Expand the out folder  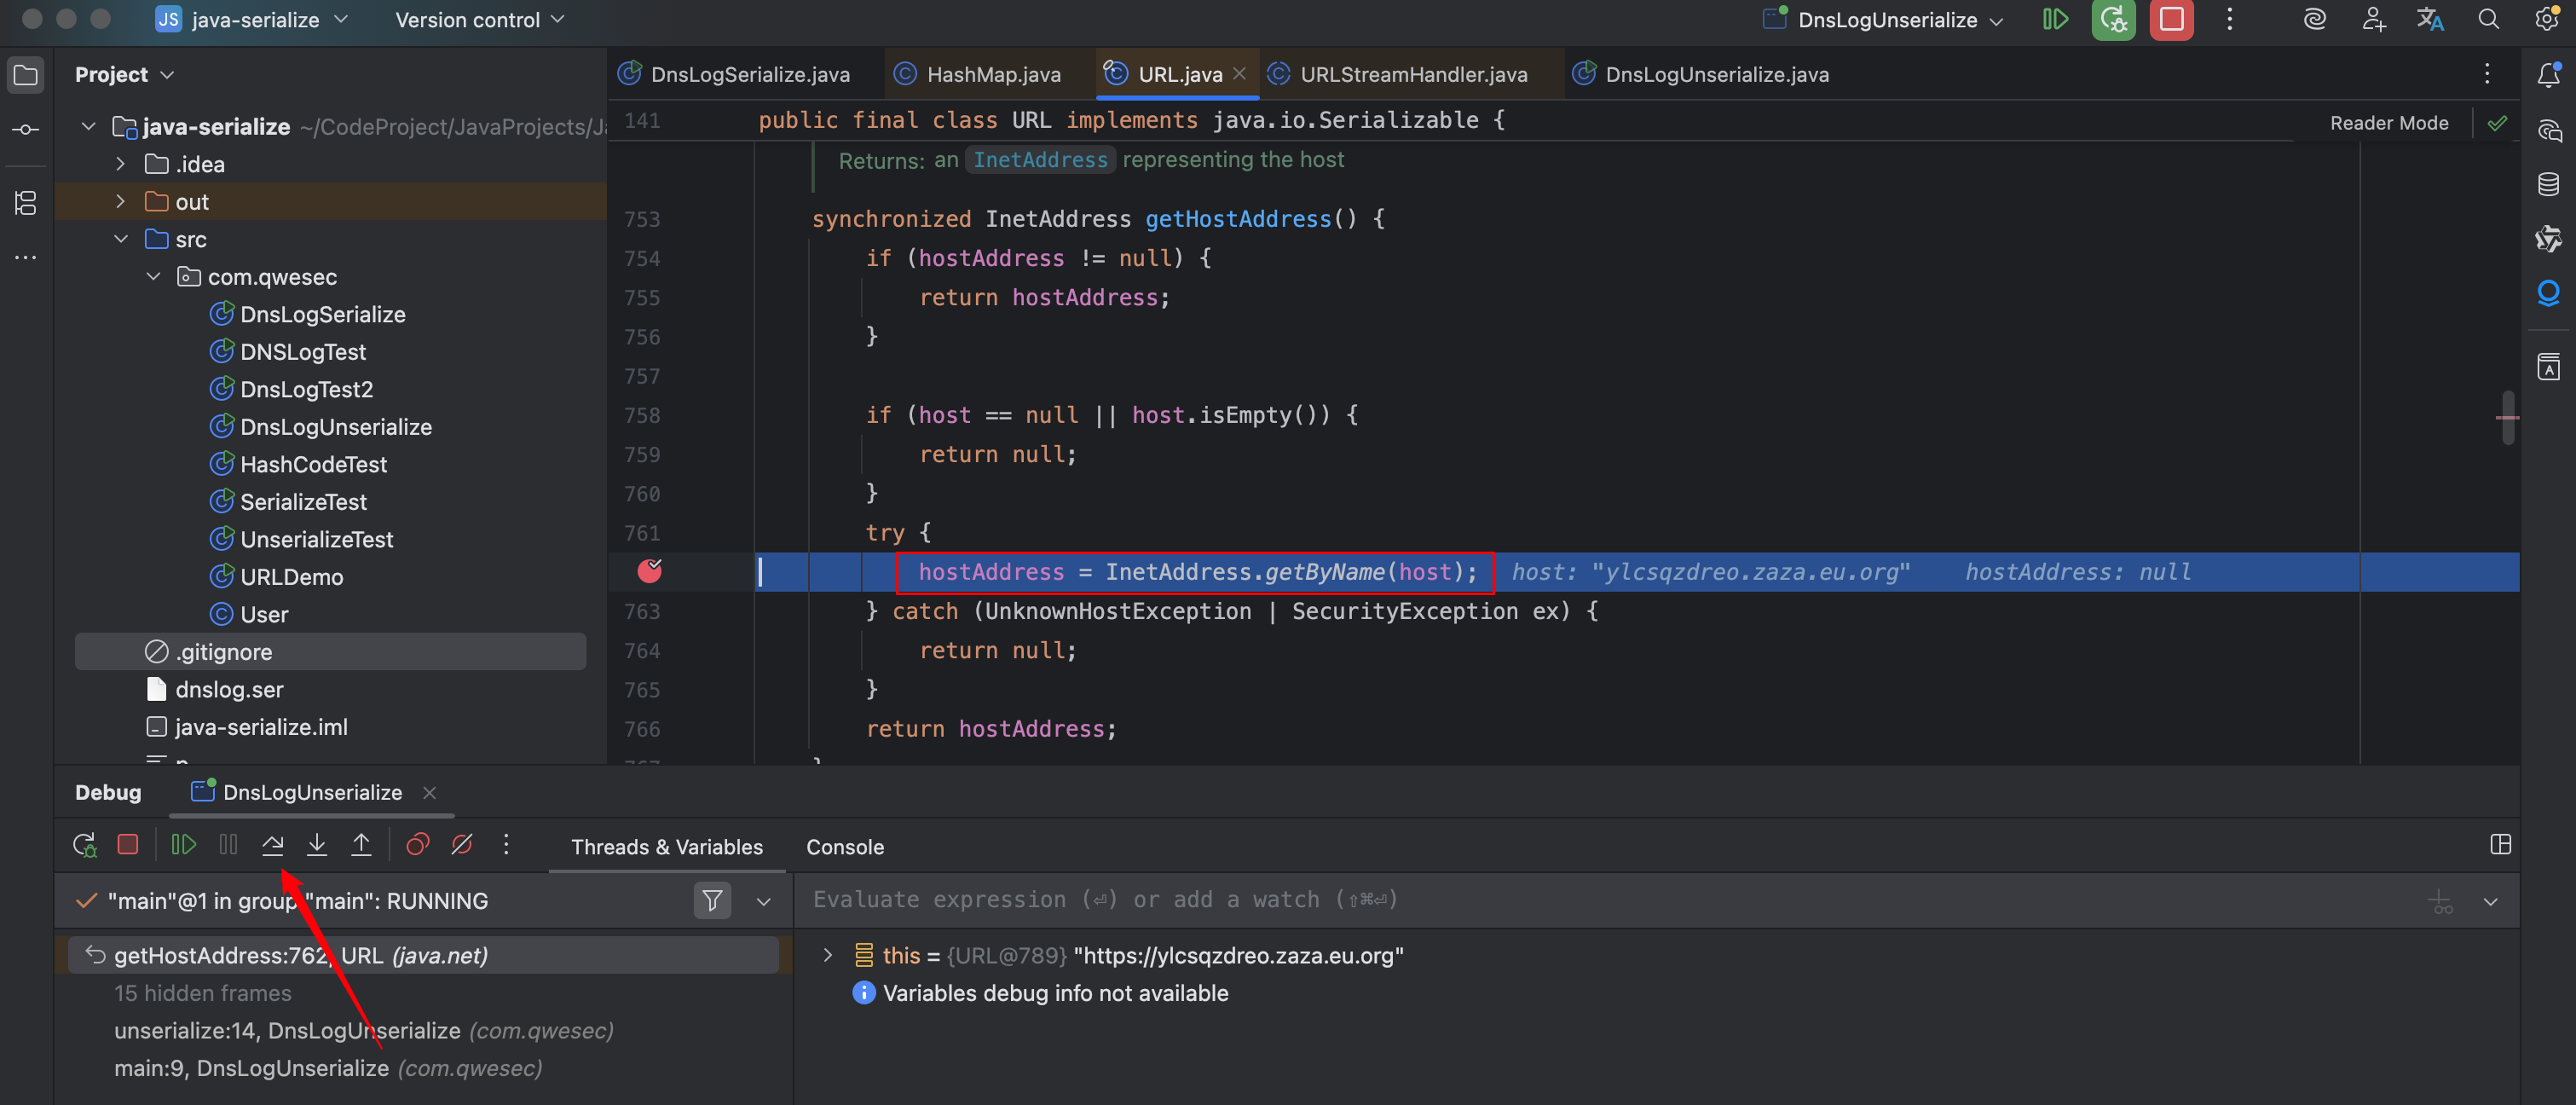[121, 202]
